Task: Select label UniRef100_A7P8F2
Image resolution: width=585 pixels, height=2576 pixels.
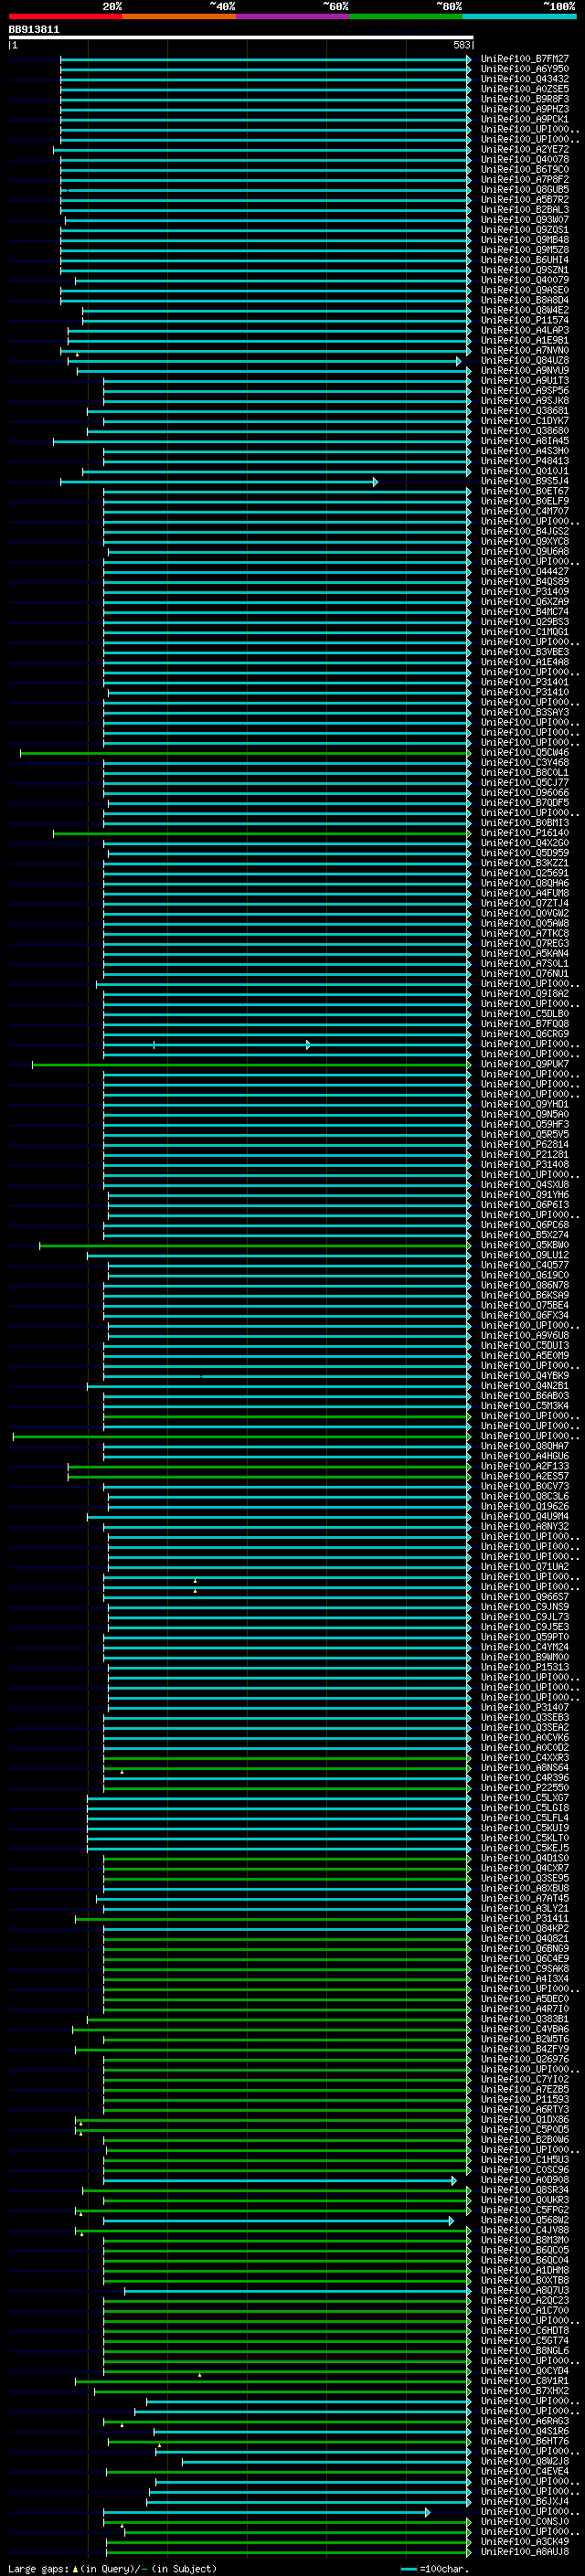Action: [525, 180]
